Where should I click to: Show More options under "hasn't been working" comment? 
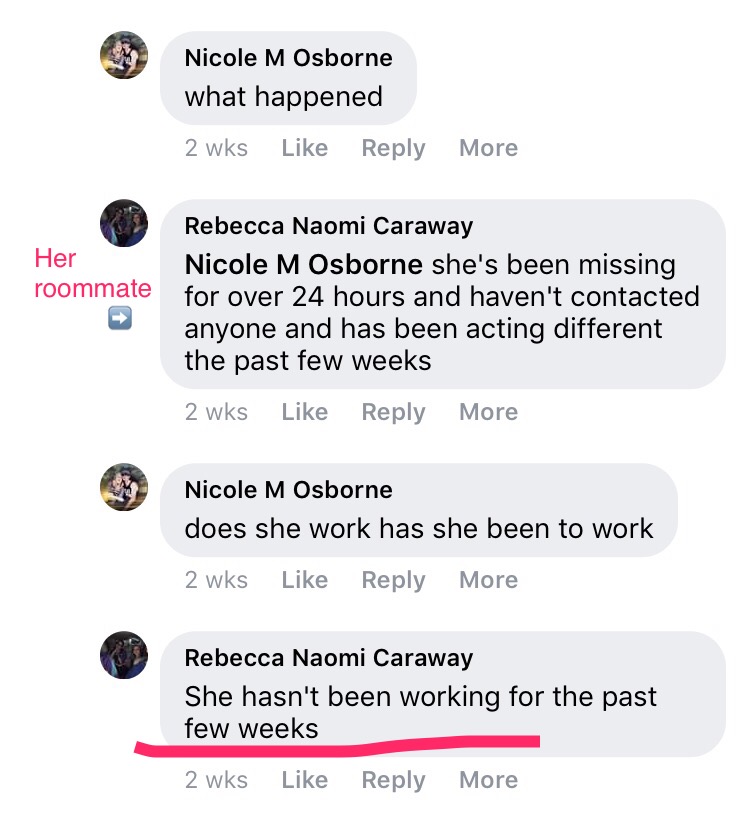[488, 780]
